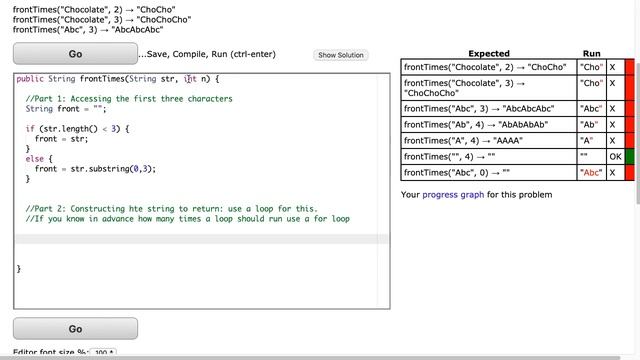Click the 'else {' code line
Viewport: 640px width, 360px height.
click(x=39, y=159)
